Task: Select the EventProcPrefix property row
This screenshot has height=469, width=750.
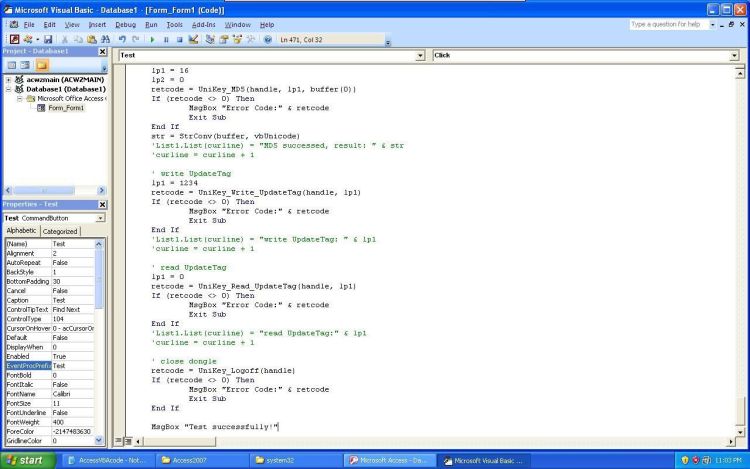Action: (50, 366)
